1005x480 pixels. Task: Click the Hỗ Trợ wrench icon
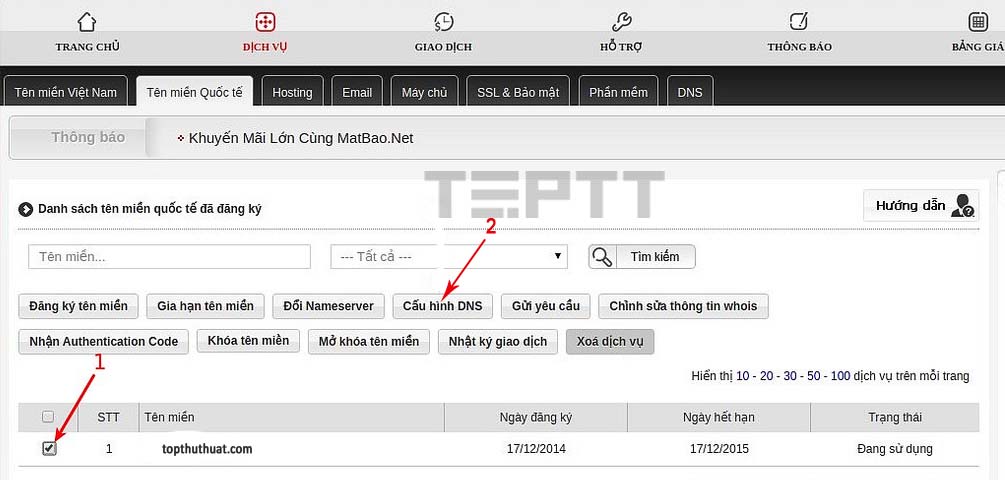621,21
